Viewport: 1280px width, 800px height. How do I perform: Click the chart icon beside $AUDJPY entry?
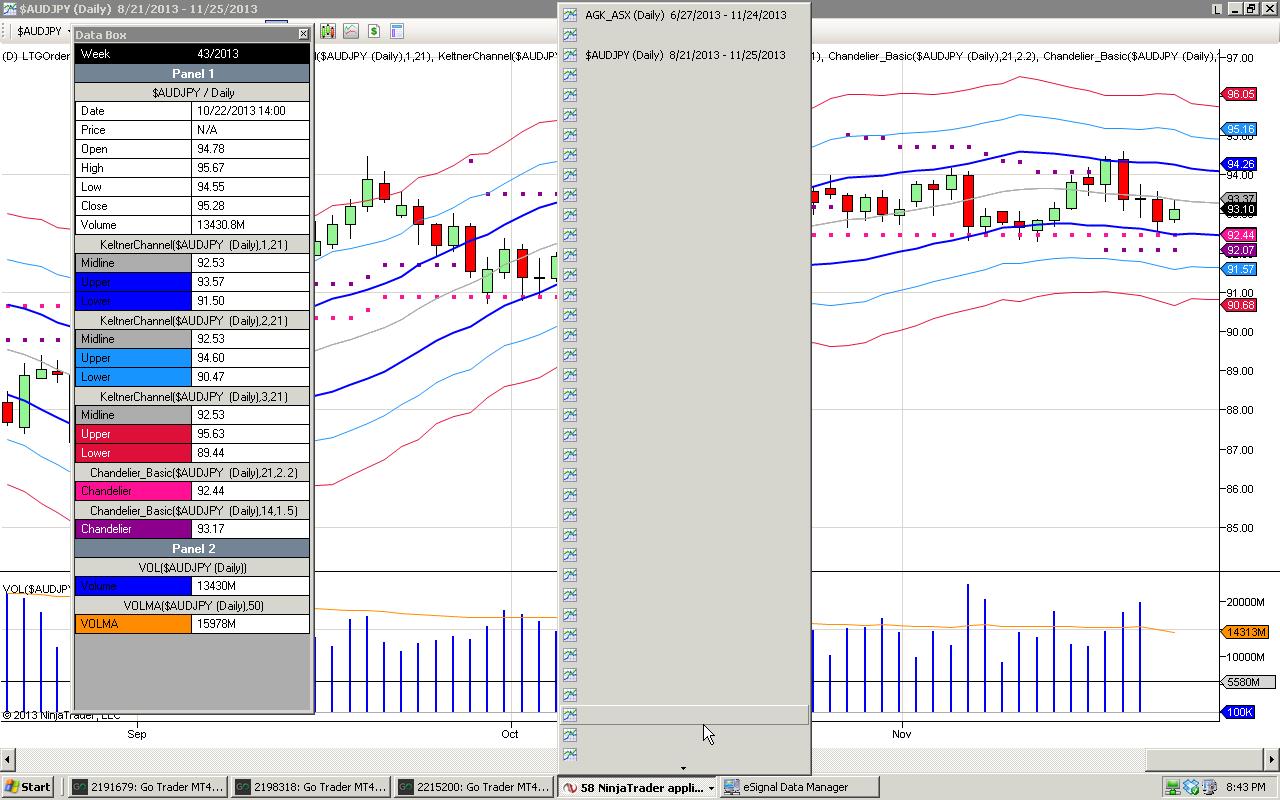pos(570,55)
